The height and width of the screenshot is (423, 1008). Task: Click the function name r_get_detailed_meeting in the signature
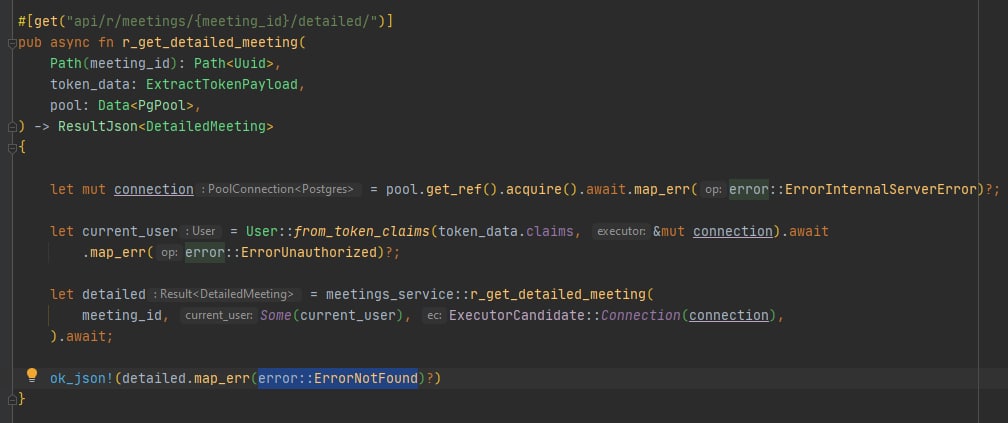point(210,43)
